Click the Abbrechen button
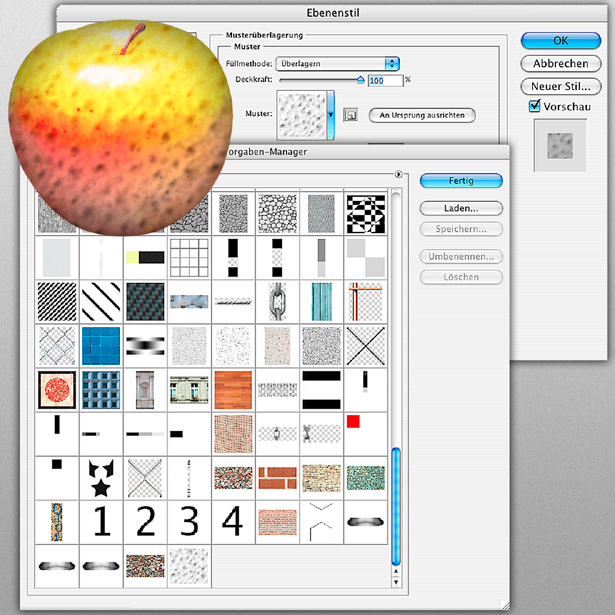 coord(560,64)
